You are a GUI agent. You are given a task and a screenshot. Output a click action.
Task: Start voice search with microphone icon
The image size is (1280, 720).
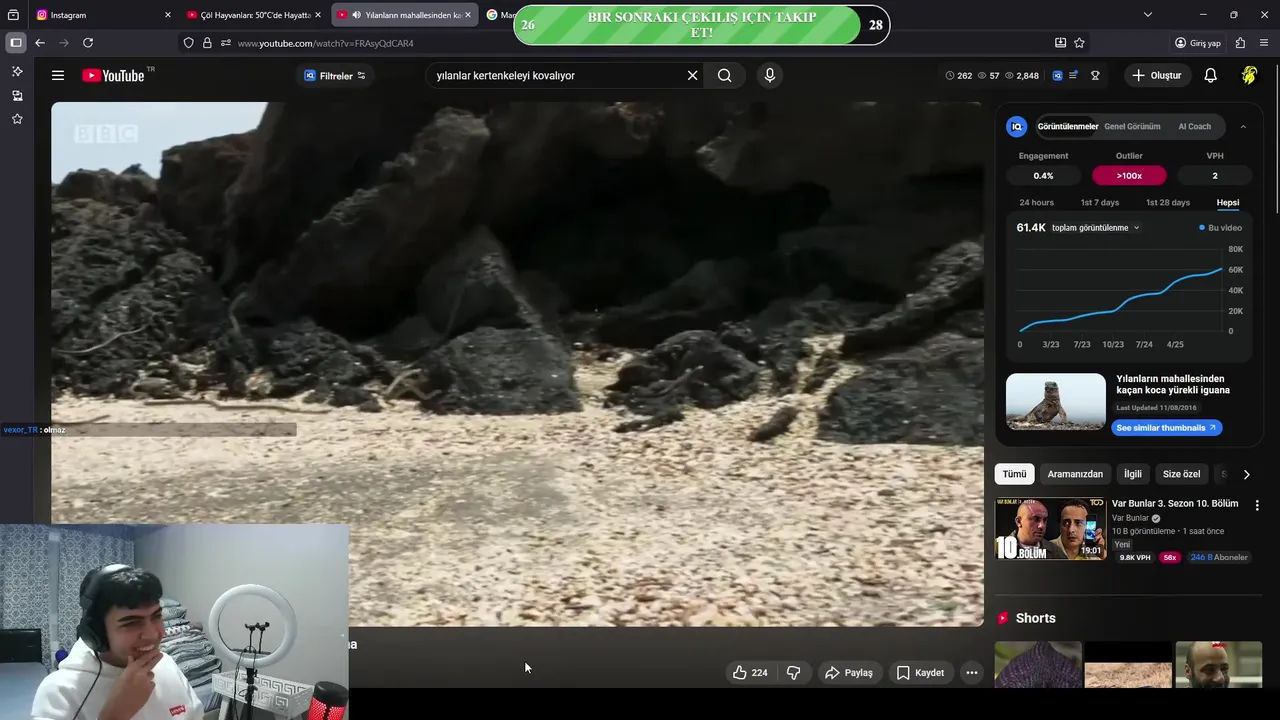(769, 75)
